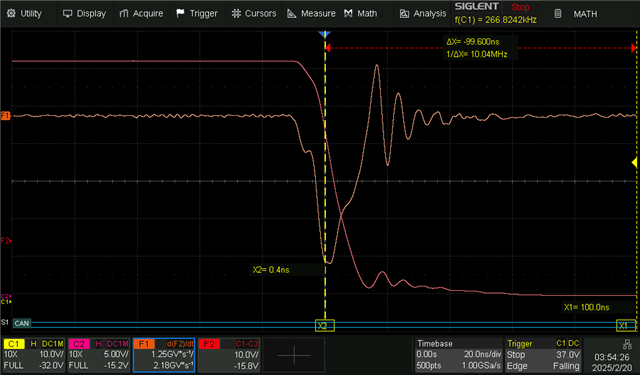Click the Math M icon
The image size is (640, 375).
pos(348,13)
